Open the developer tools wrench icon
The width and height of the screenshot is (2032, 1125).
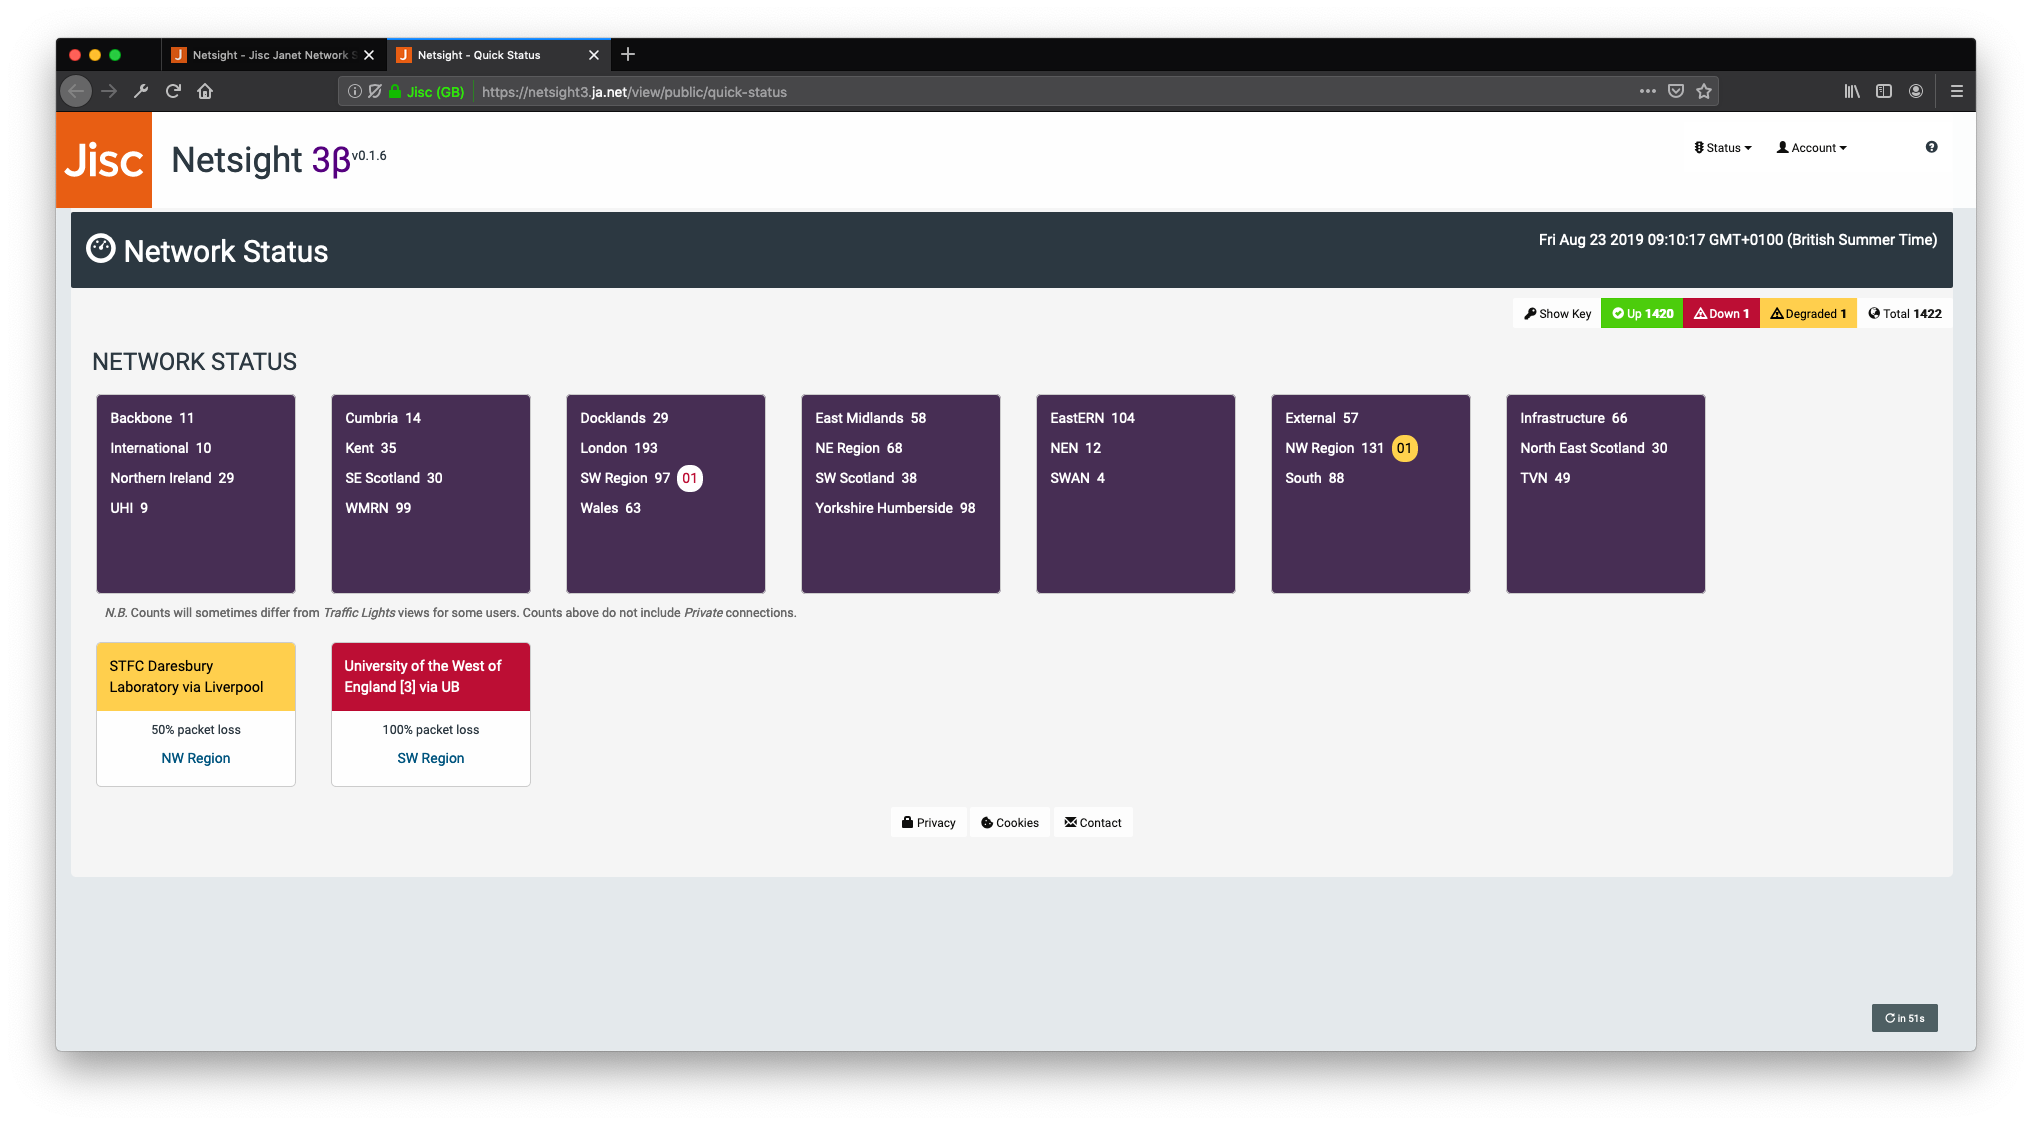coord(141,91)
